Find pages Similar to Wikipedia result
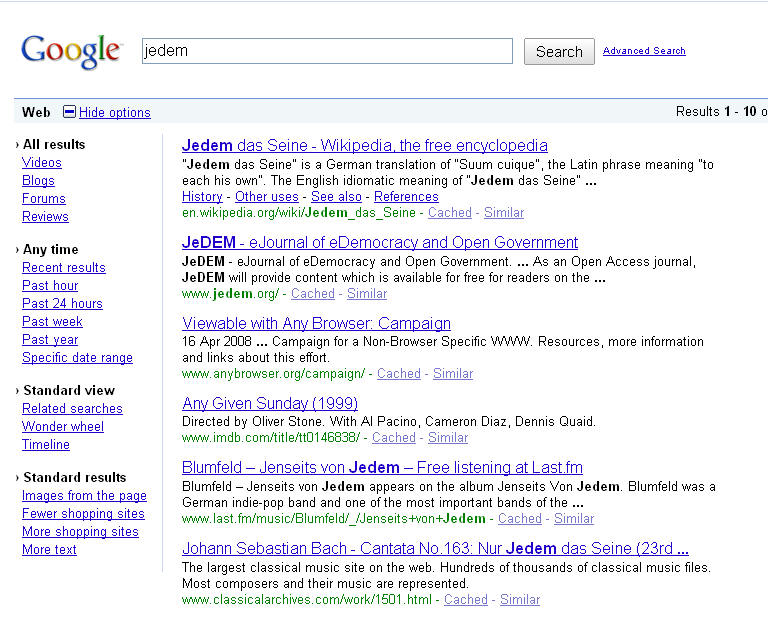Viewport: 768px width, 619px height. (504, 213)
